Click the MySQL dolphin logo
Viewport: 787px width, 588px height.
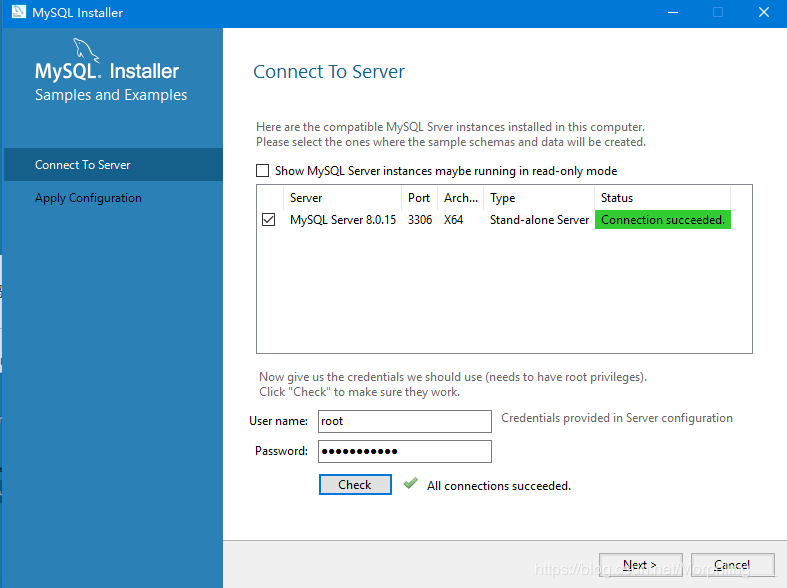point(86,50)
